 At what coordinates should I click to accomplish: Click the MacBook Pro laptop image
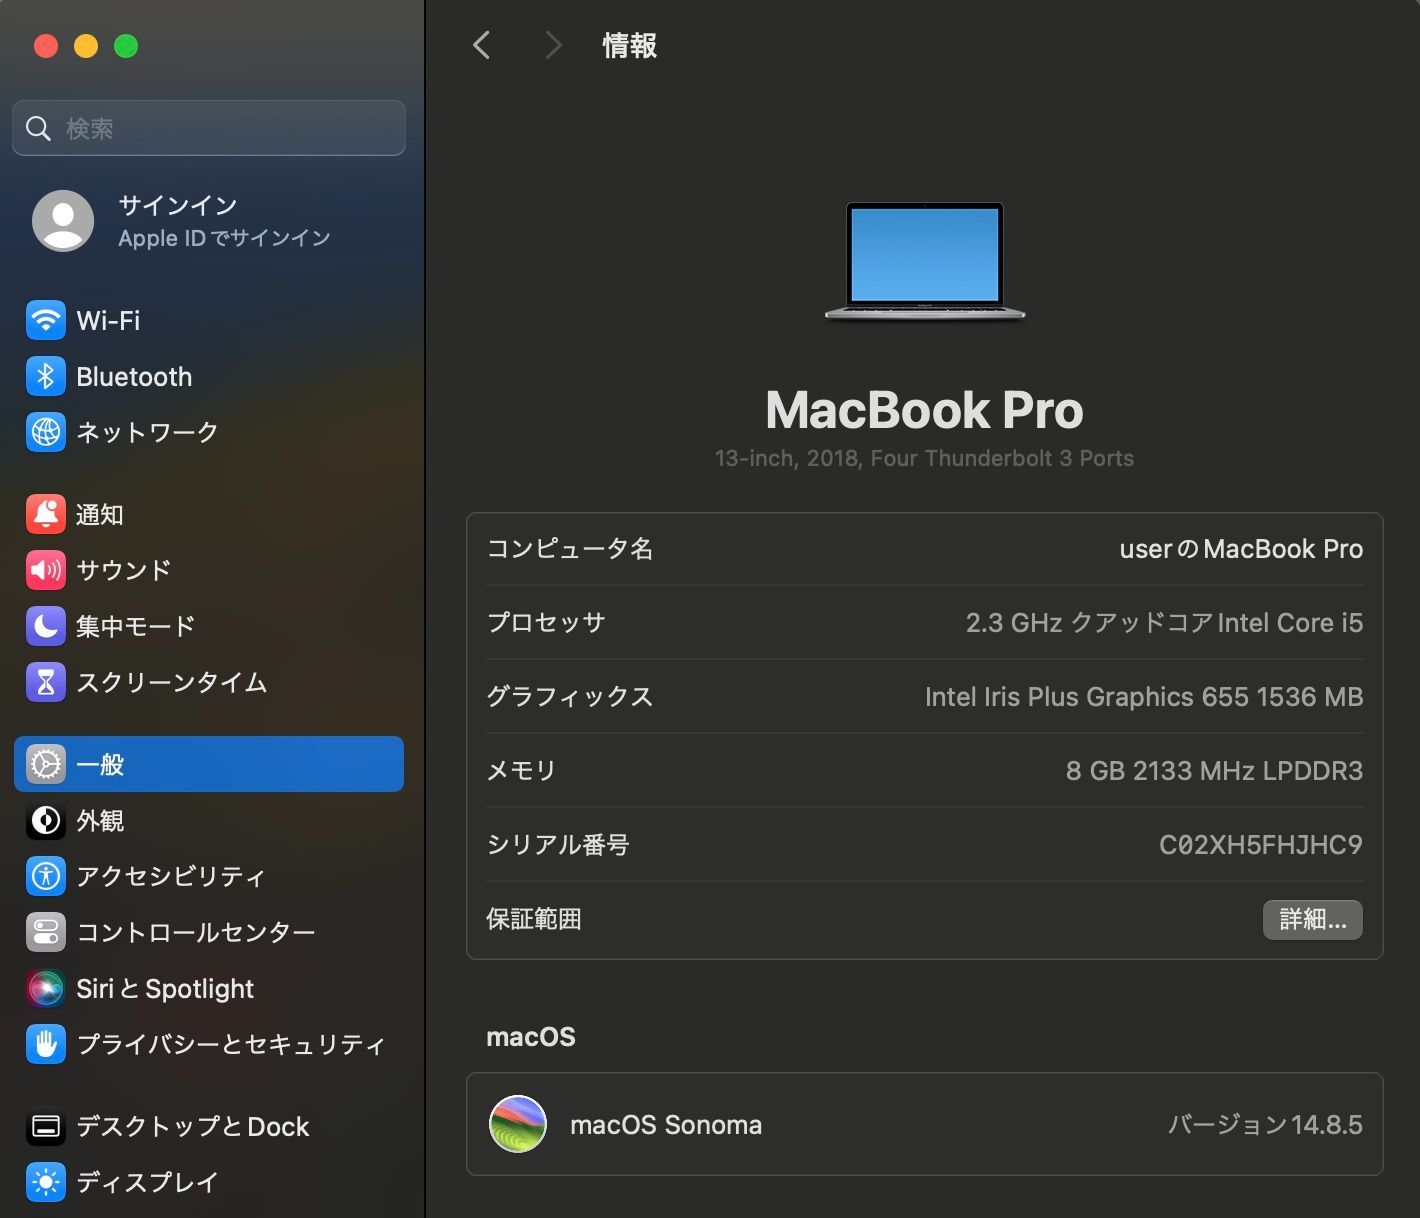point(925,262)
